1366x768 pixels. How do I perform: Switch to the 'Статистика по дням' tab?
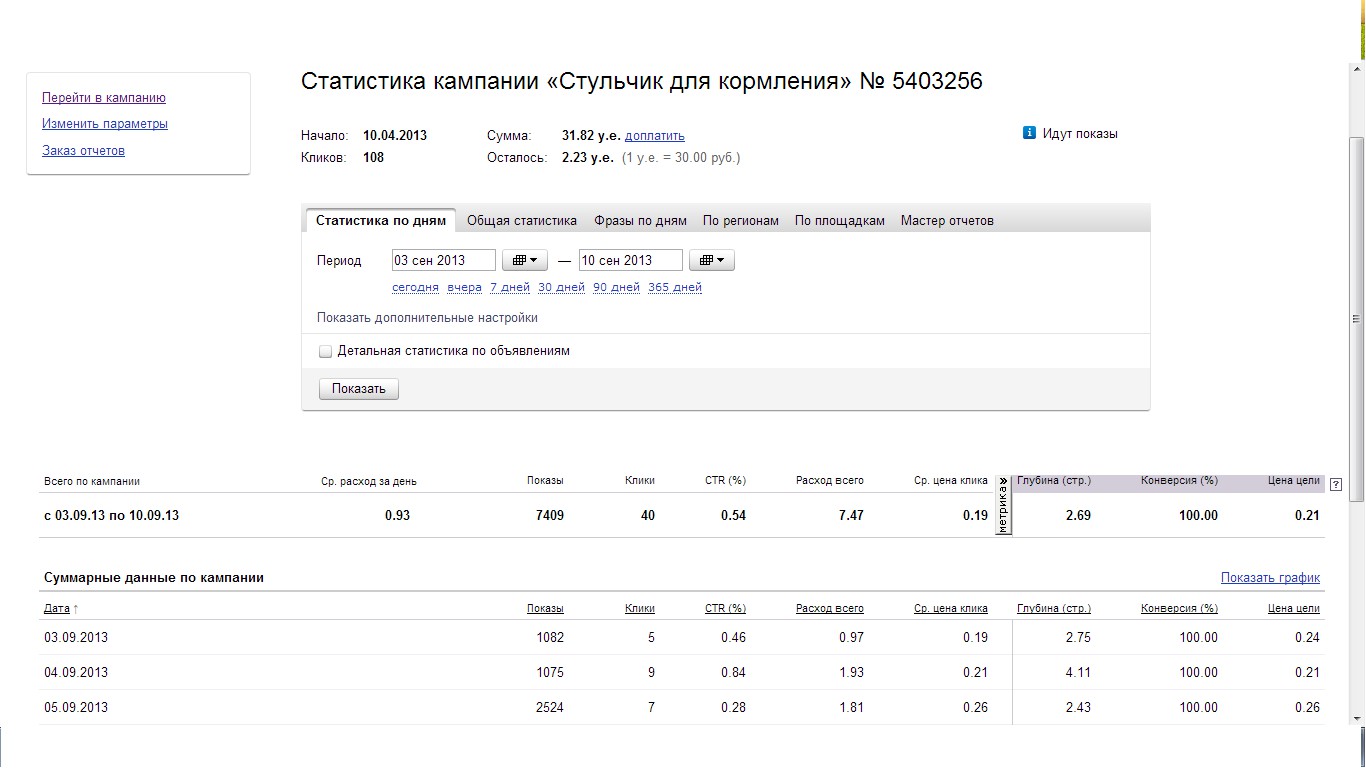381,220
